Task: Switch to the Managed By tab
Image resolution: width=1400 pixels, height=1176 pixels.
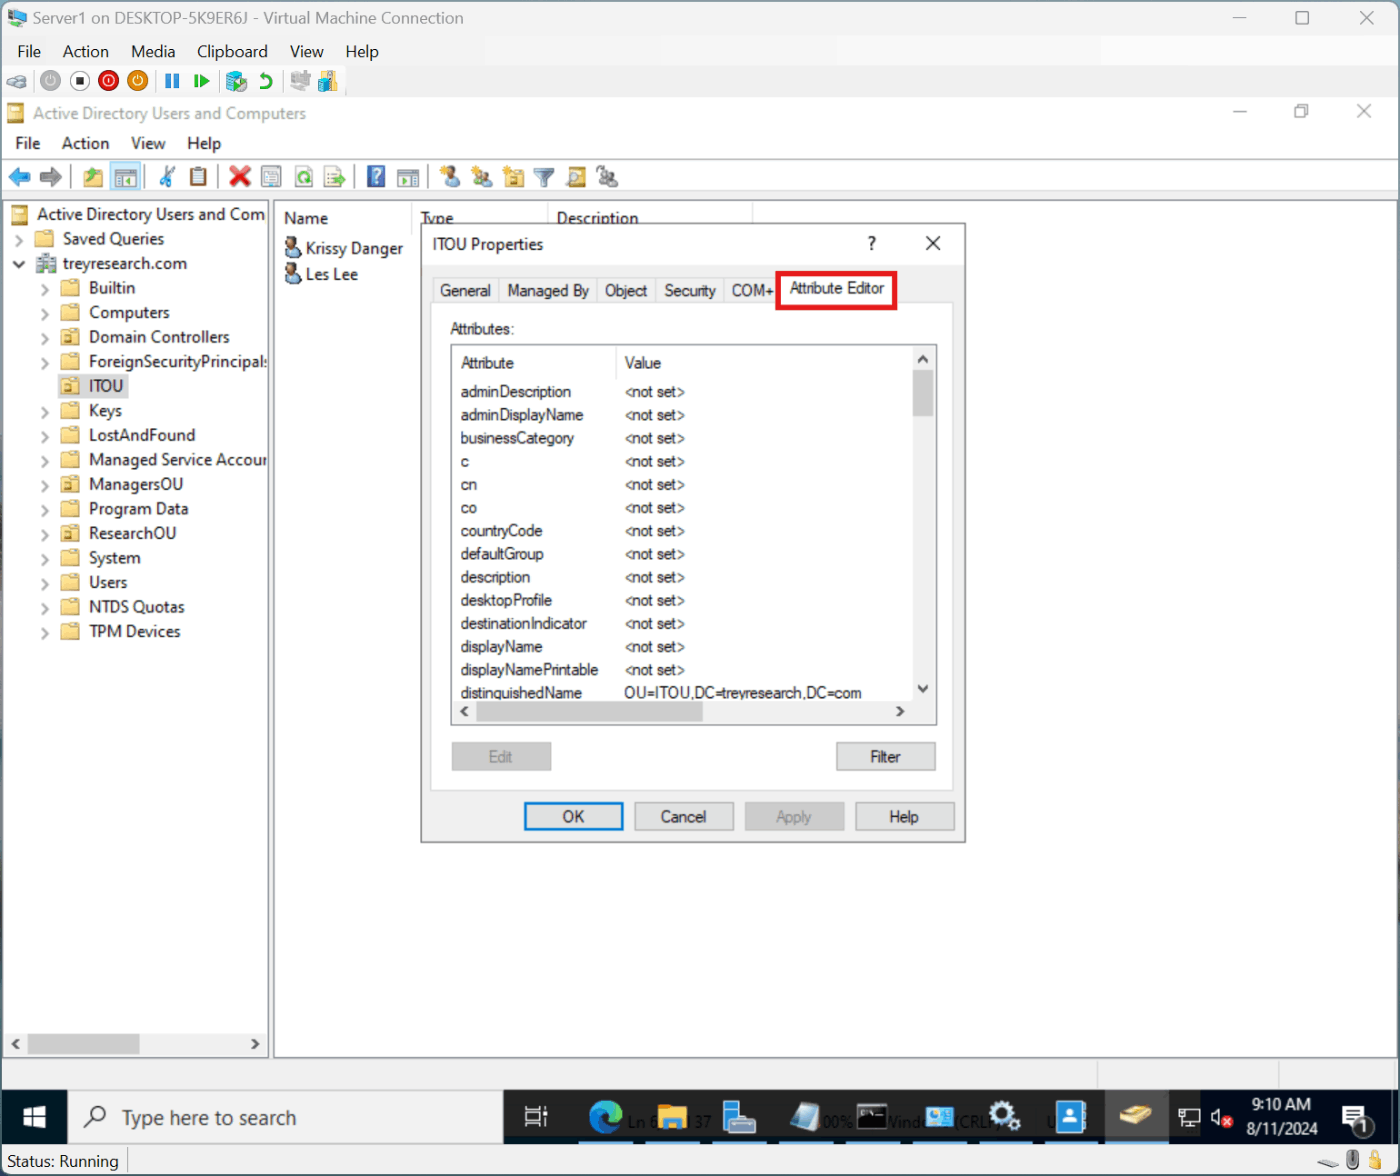Action: (x=548, y=290)
